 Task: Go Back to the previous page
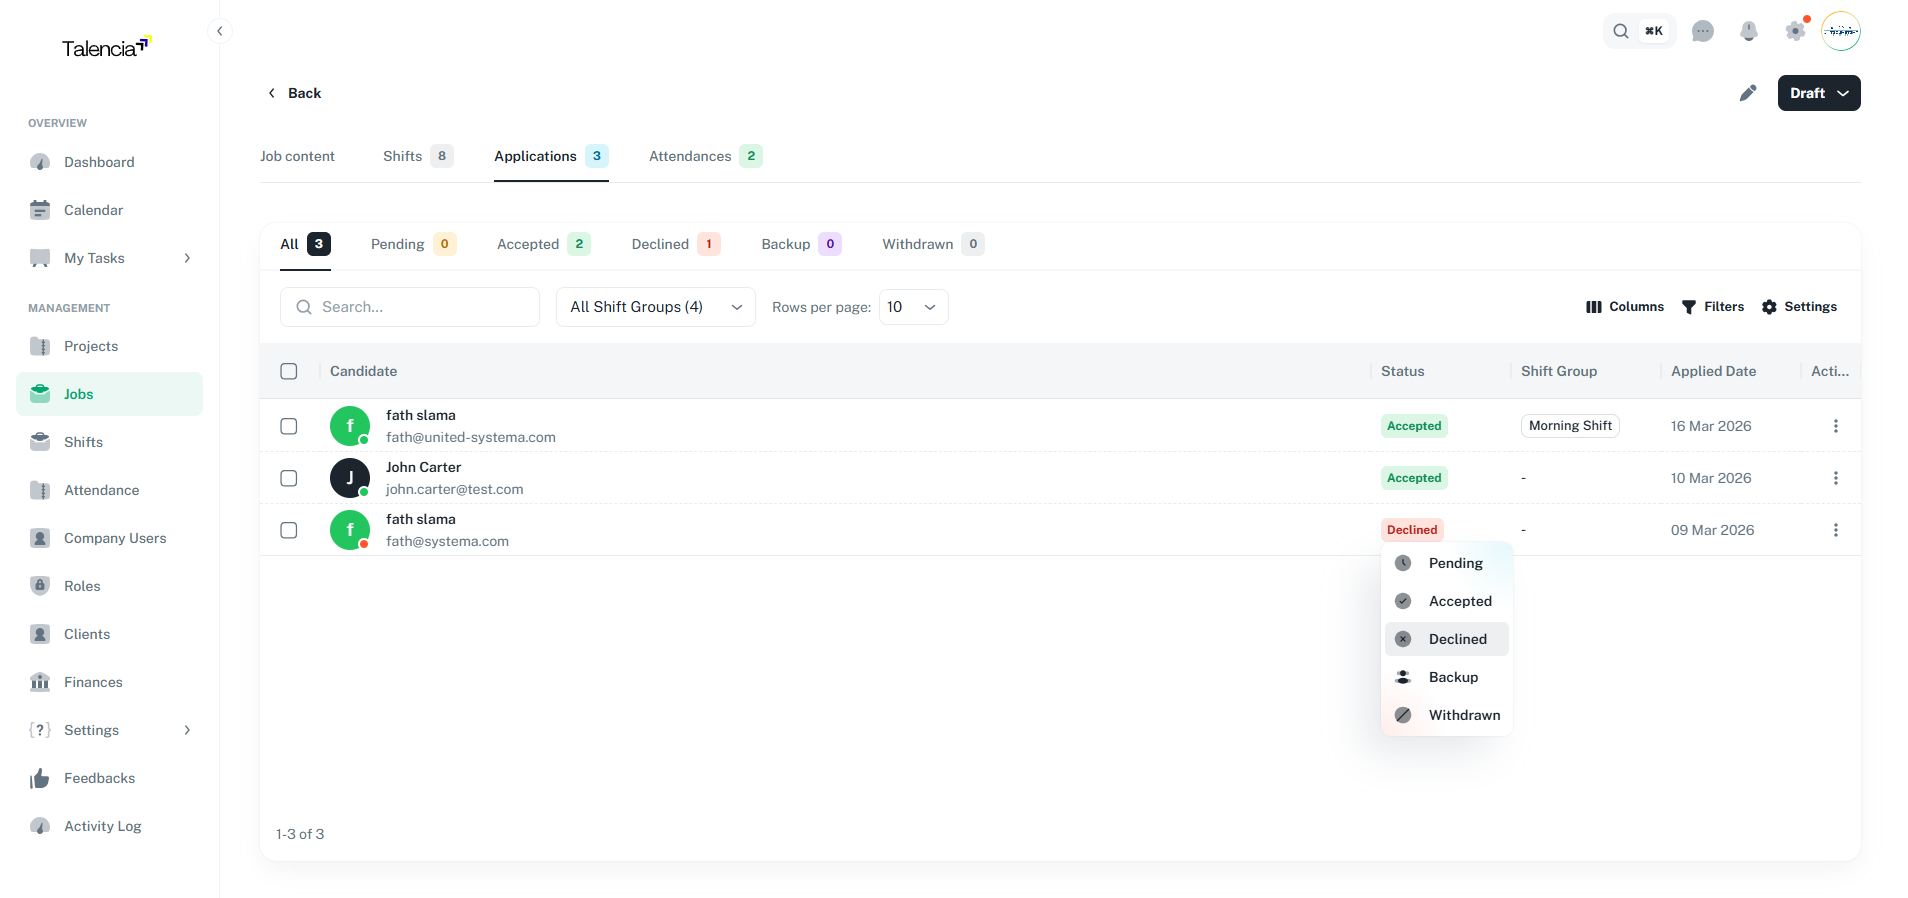tap(294, 93)
